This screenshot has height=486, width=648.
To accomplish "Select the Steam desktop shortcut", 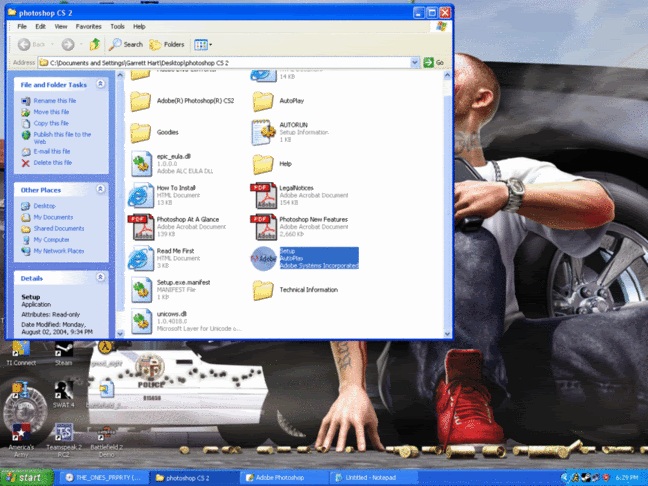I will [64, 354].
